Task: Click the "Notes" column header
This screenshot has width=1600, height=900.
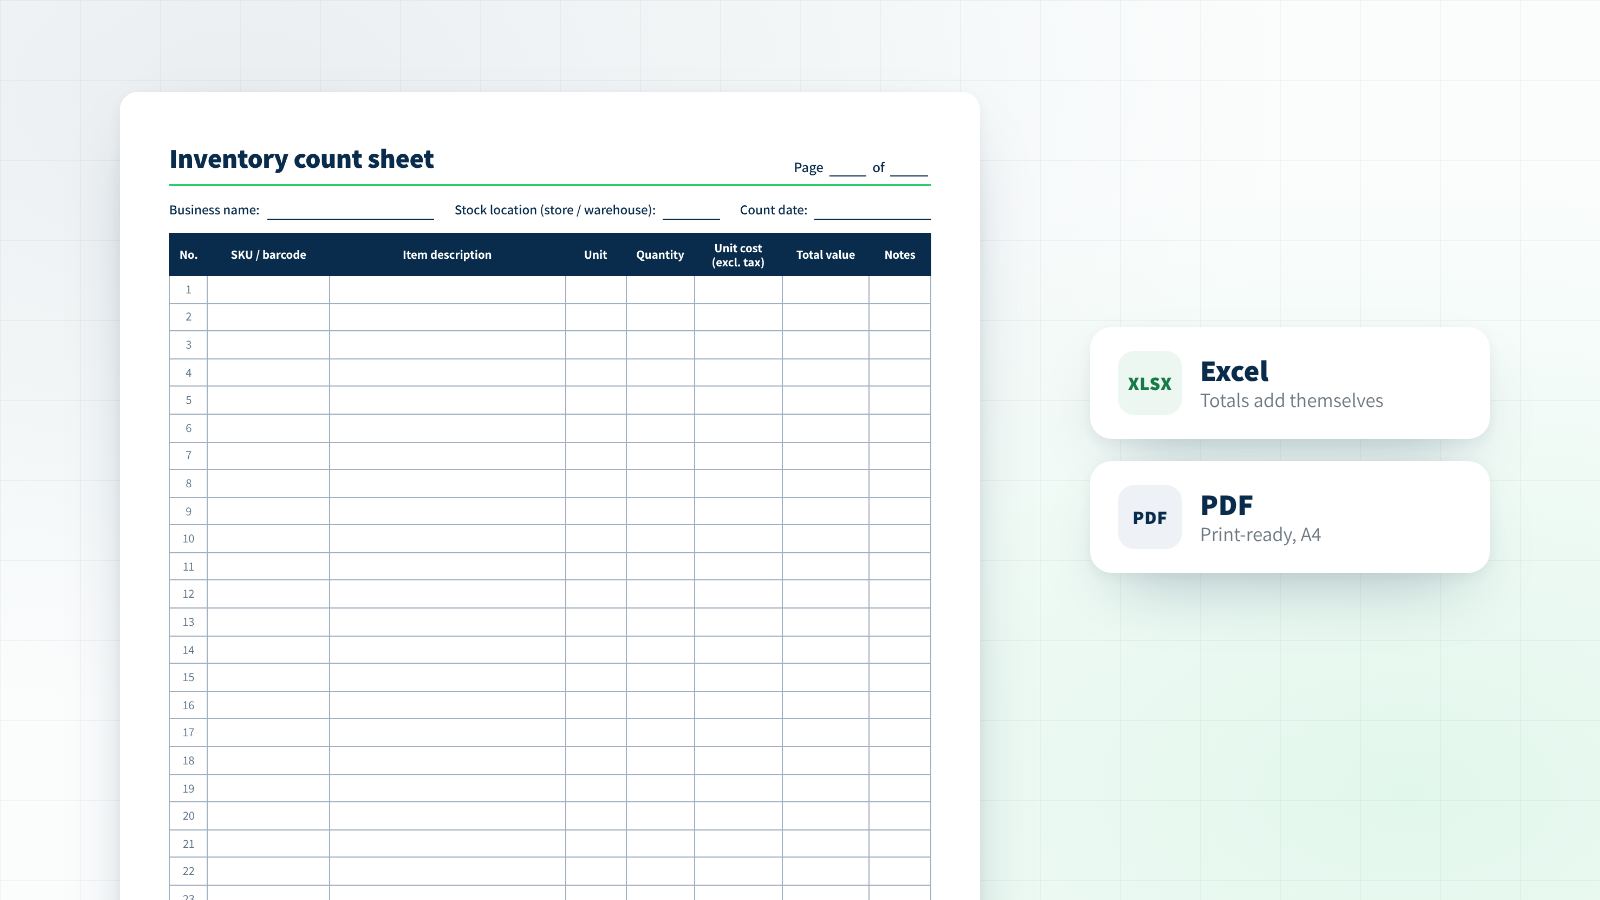Action: click(x=900, y=255)
